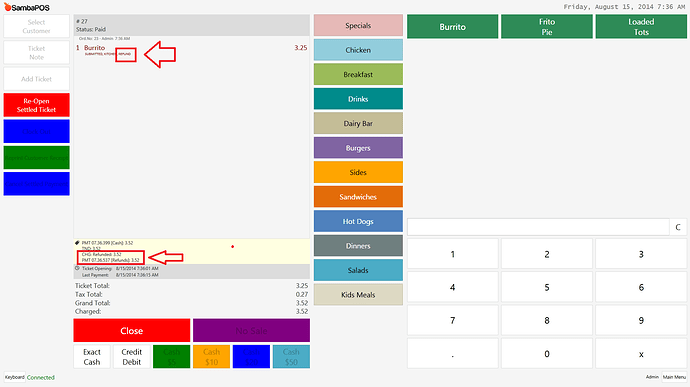
Task: Add a Burrito to the ticket
Action: [x=452, y=27]
